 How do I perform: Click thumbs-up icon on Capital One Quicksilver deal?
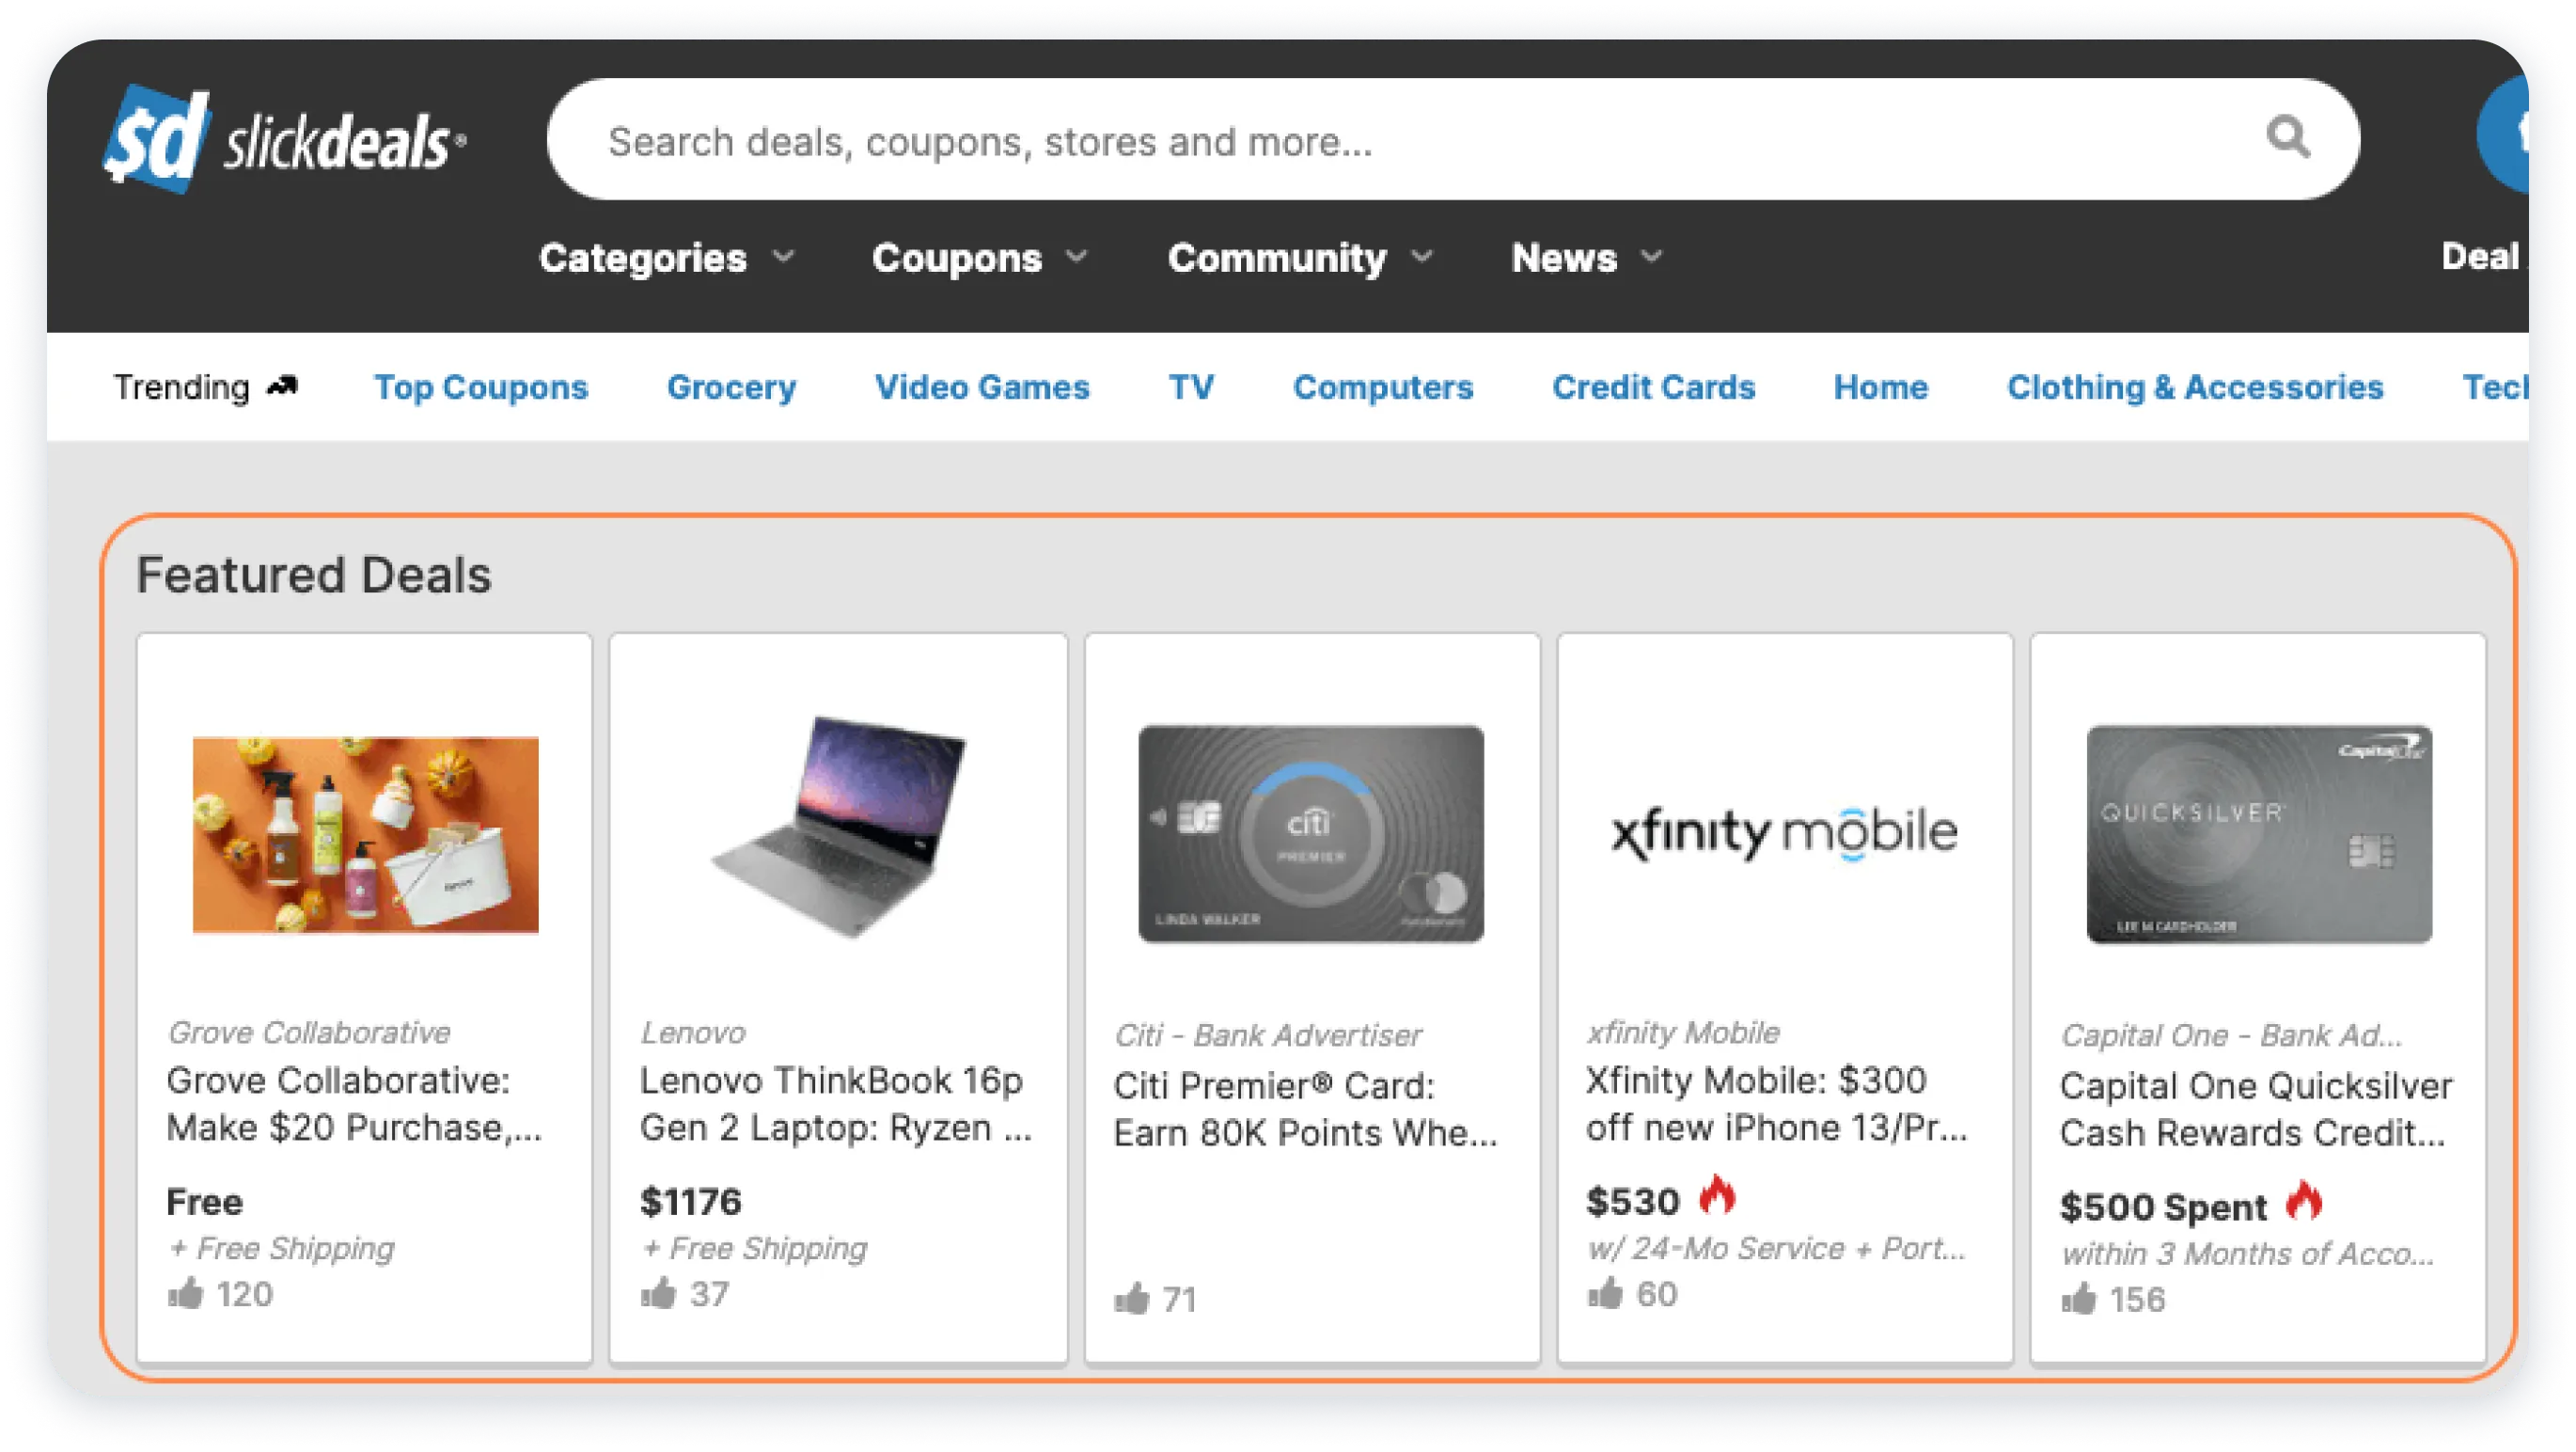(x=2079, y=1299)
